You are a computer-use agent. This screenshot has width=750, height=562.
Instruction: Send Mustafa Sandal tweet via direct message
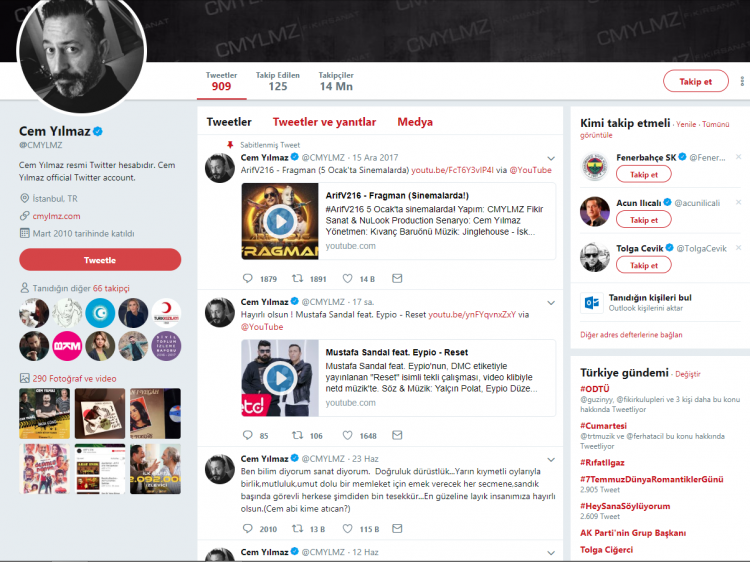(397, 435)
